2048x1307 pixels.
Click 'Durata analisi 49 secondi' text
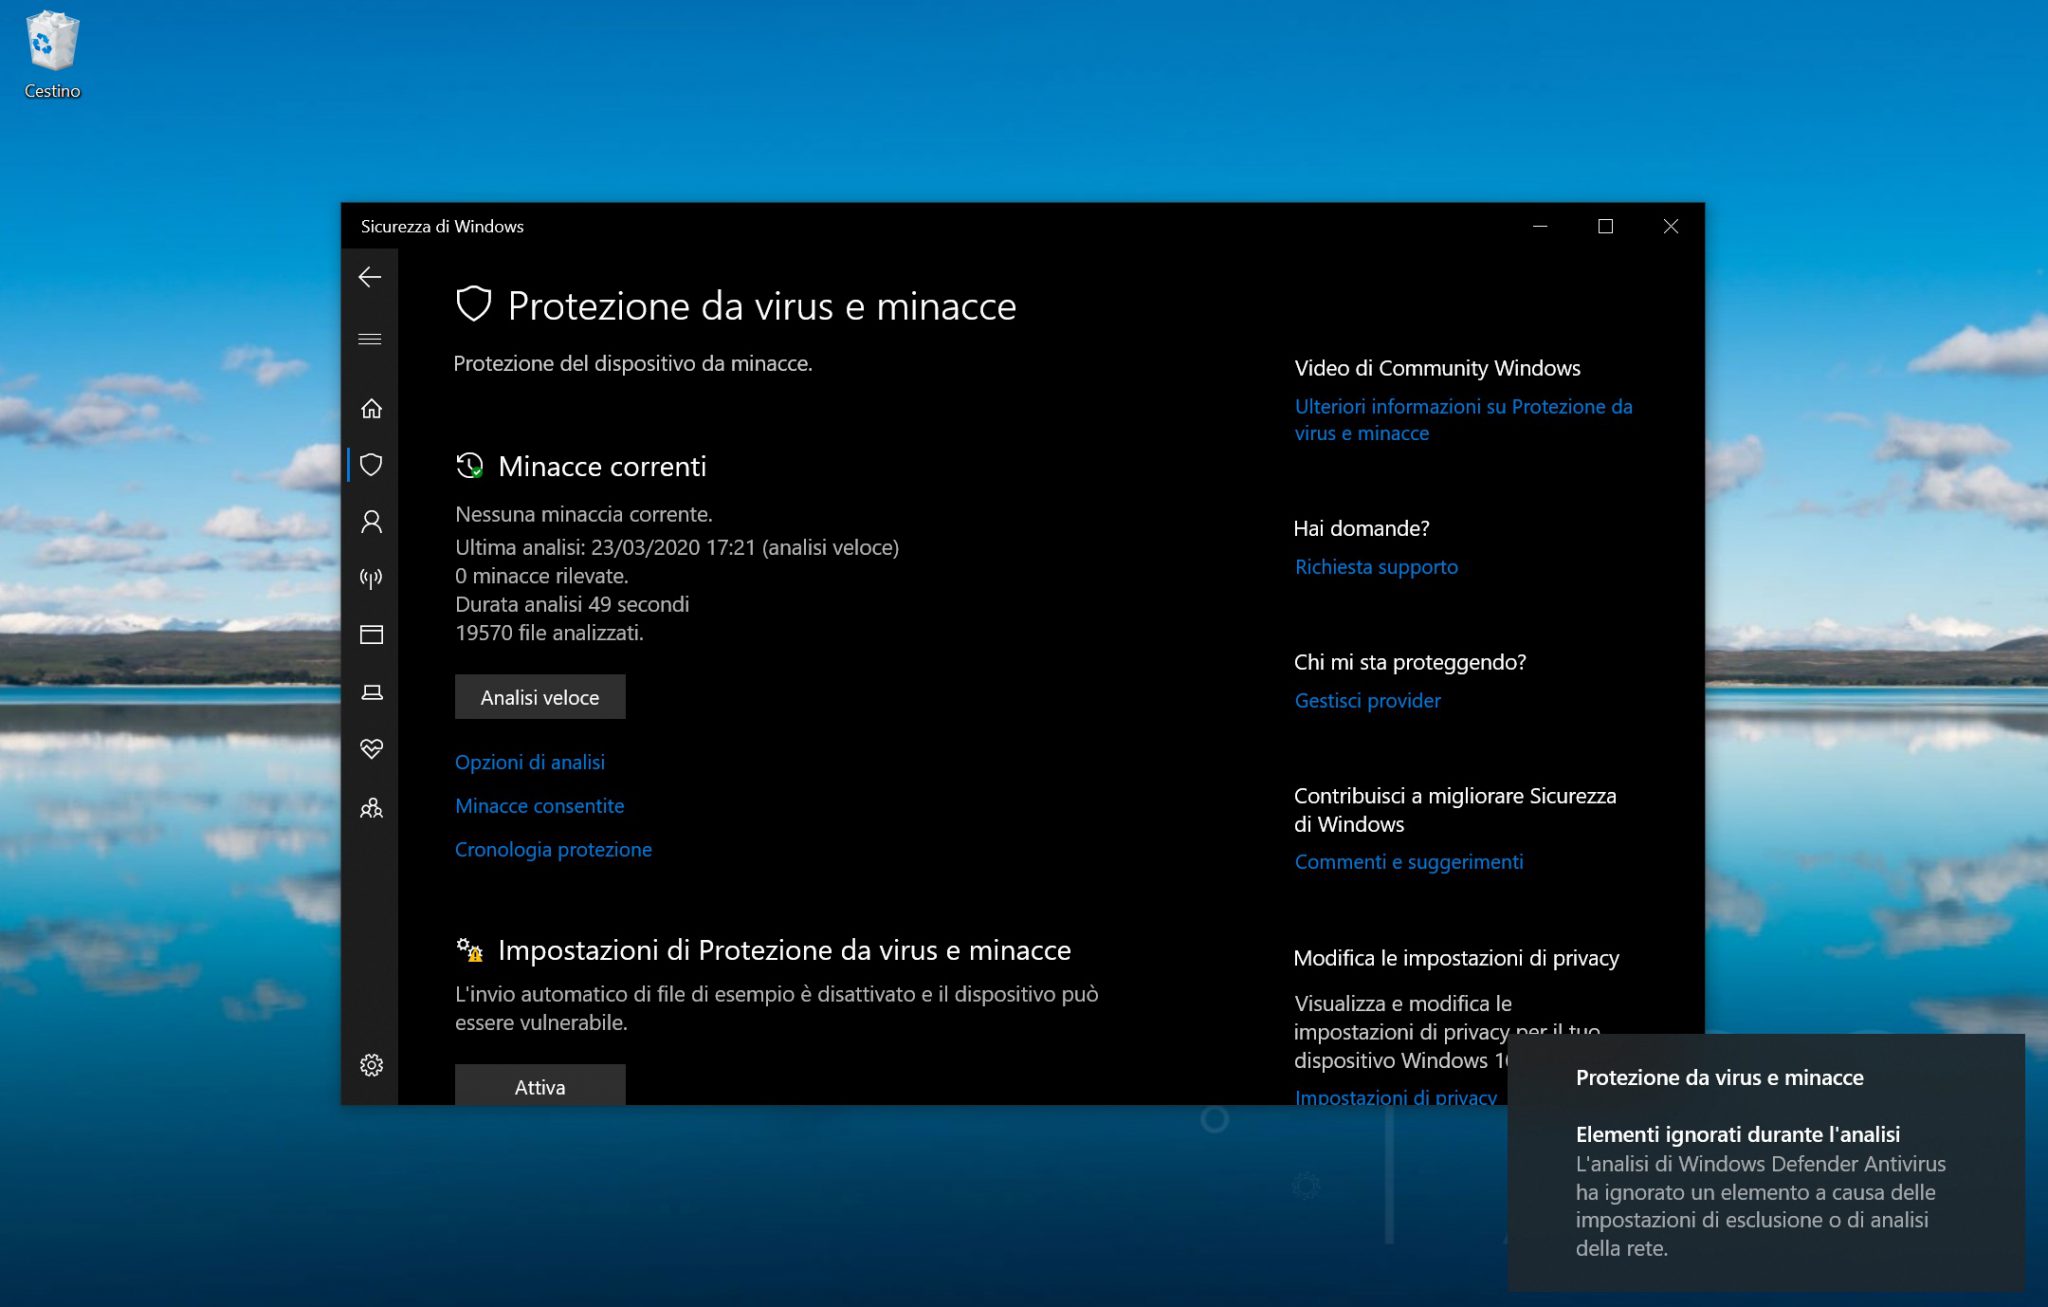point(572,604)
